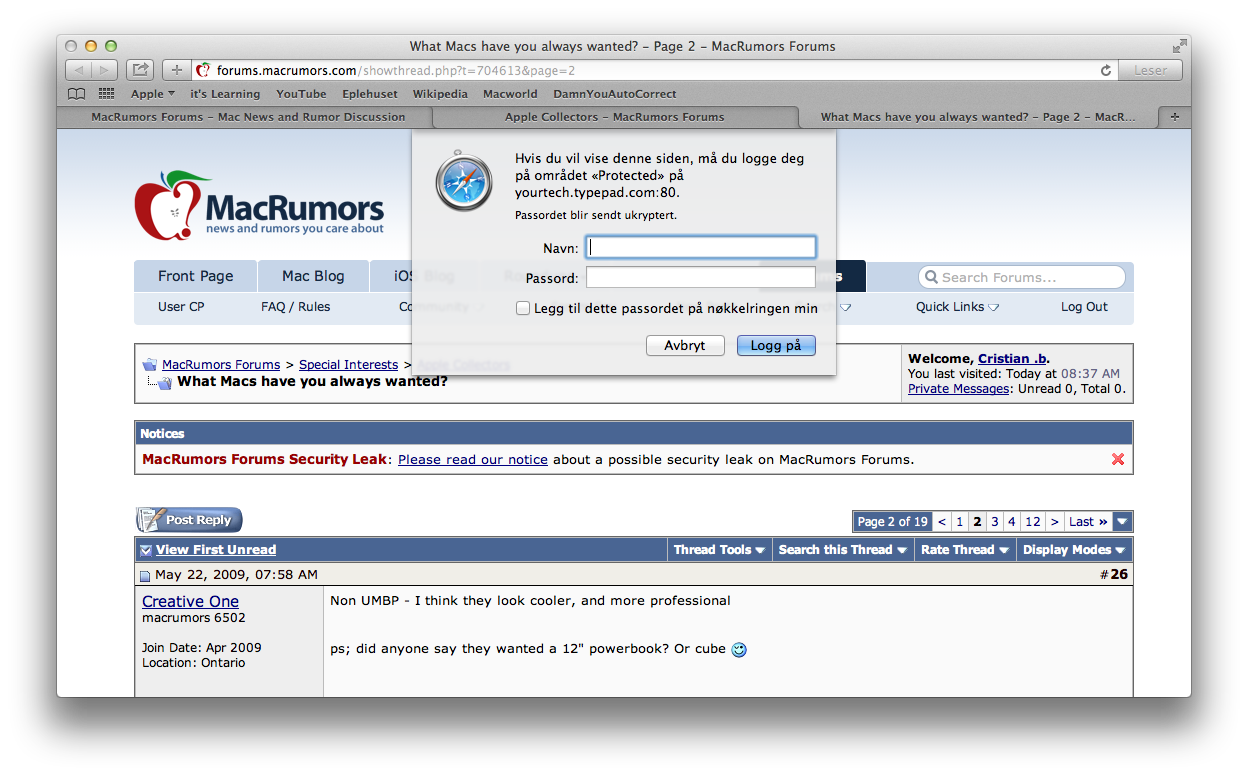Open Private Messages link

[958, 389]
